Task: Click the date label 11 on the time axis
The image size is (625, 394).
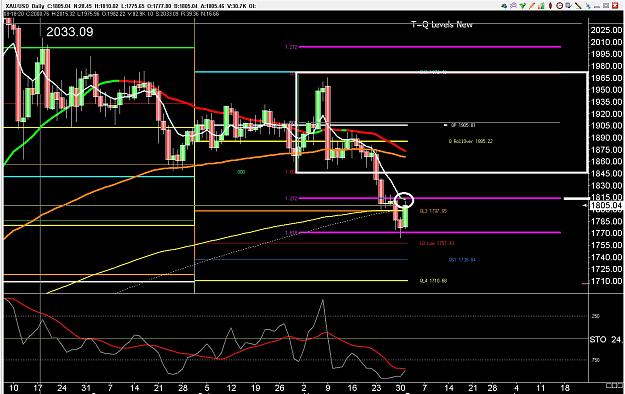Action: pyautogui.click(x=540, y=388)
